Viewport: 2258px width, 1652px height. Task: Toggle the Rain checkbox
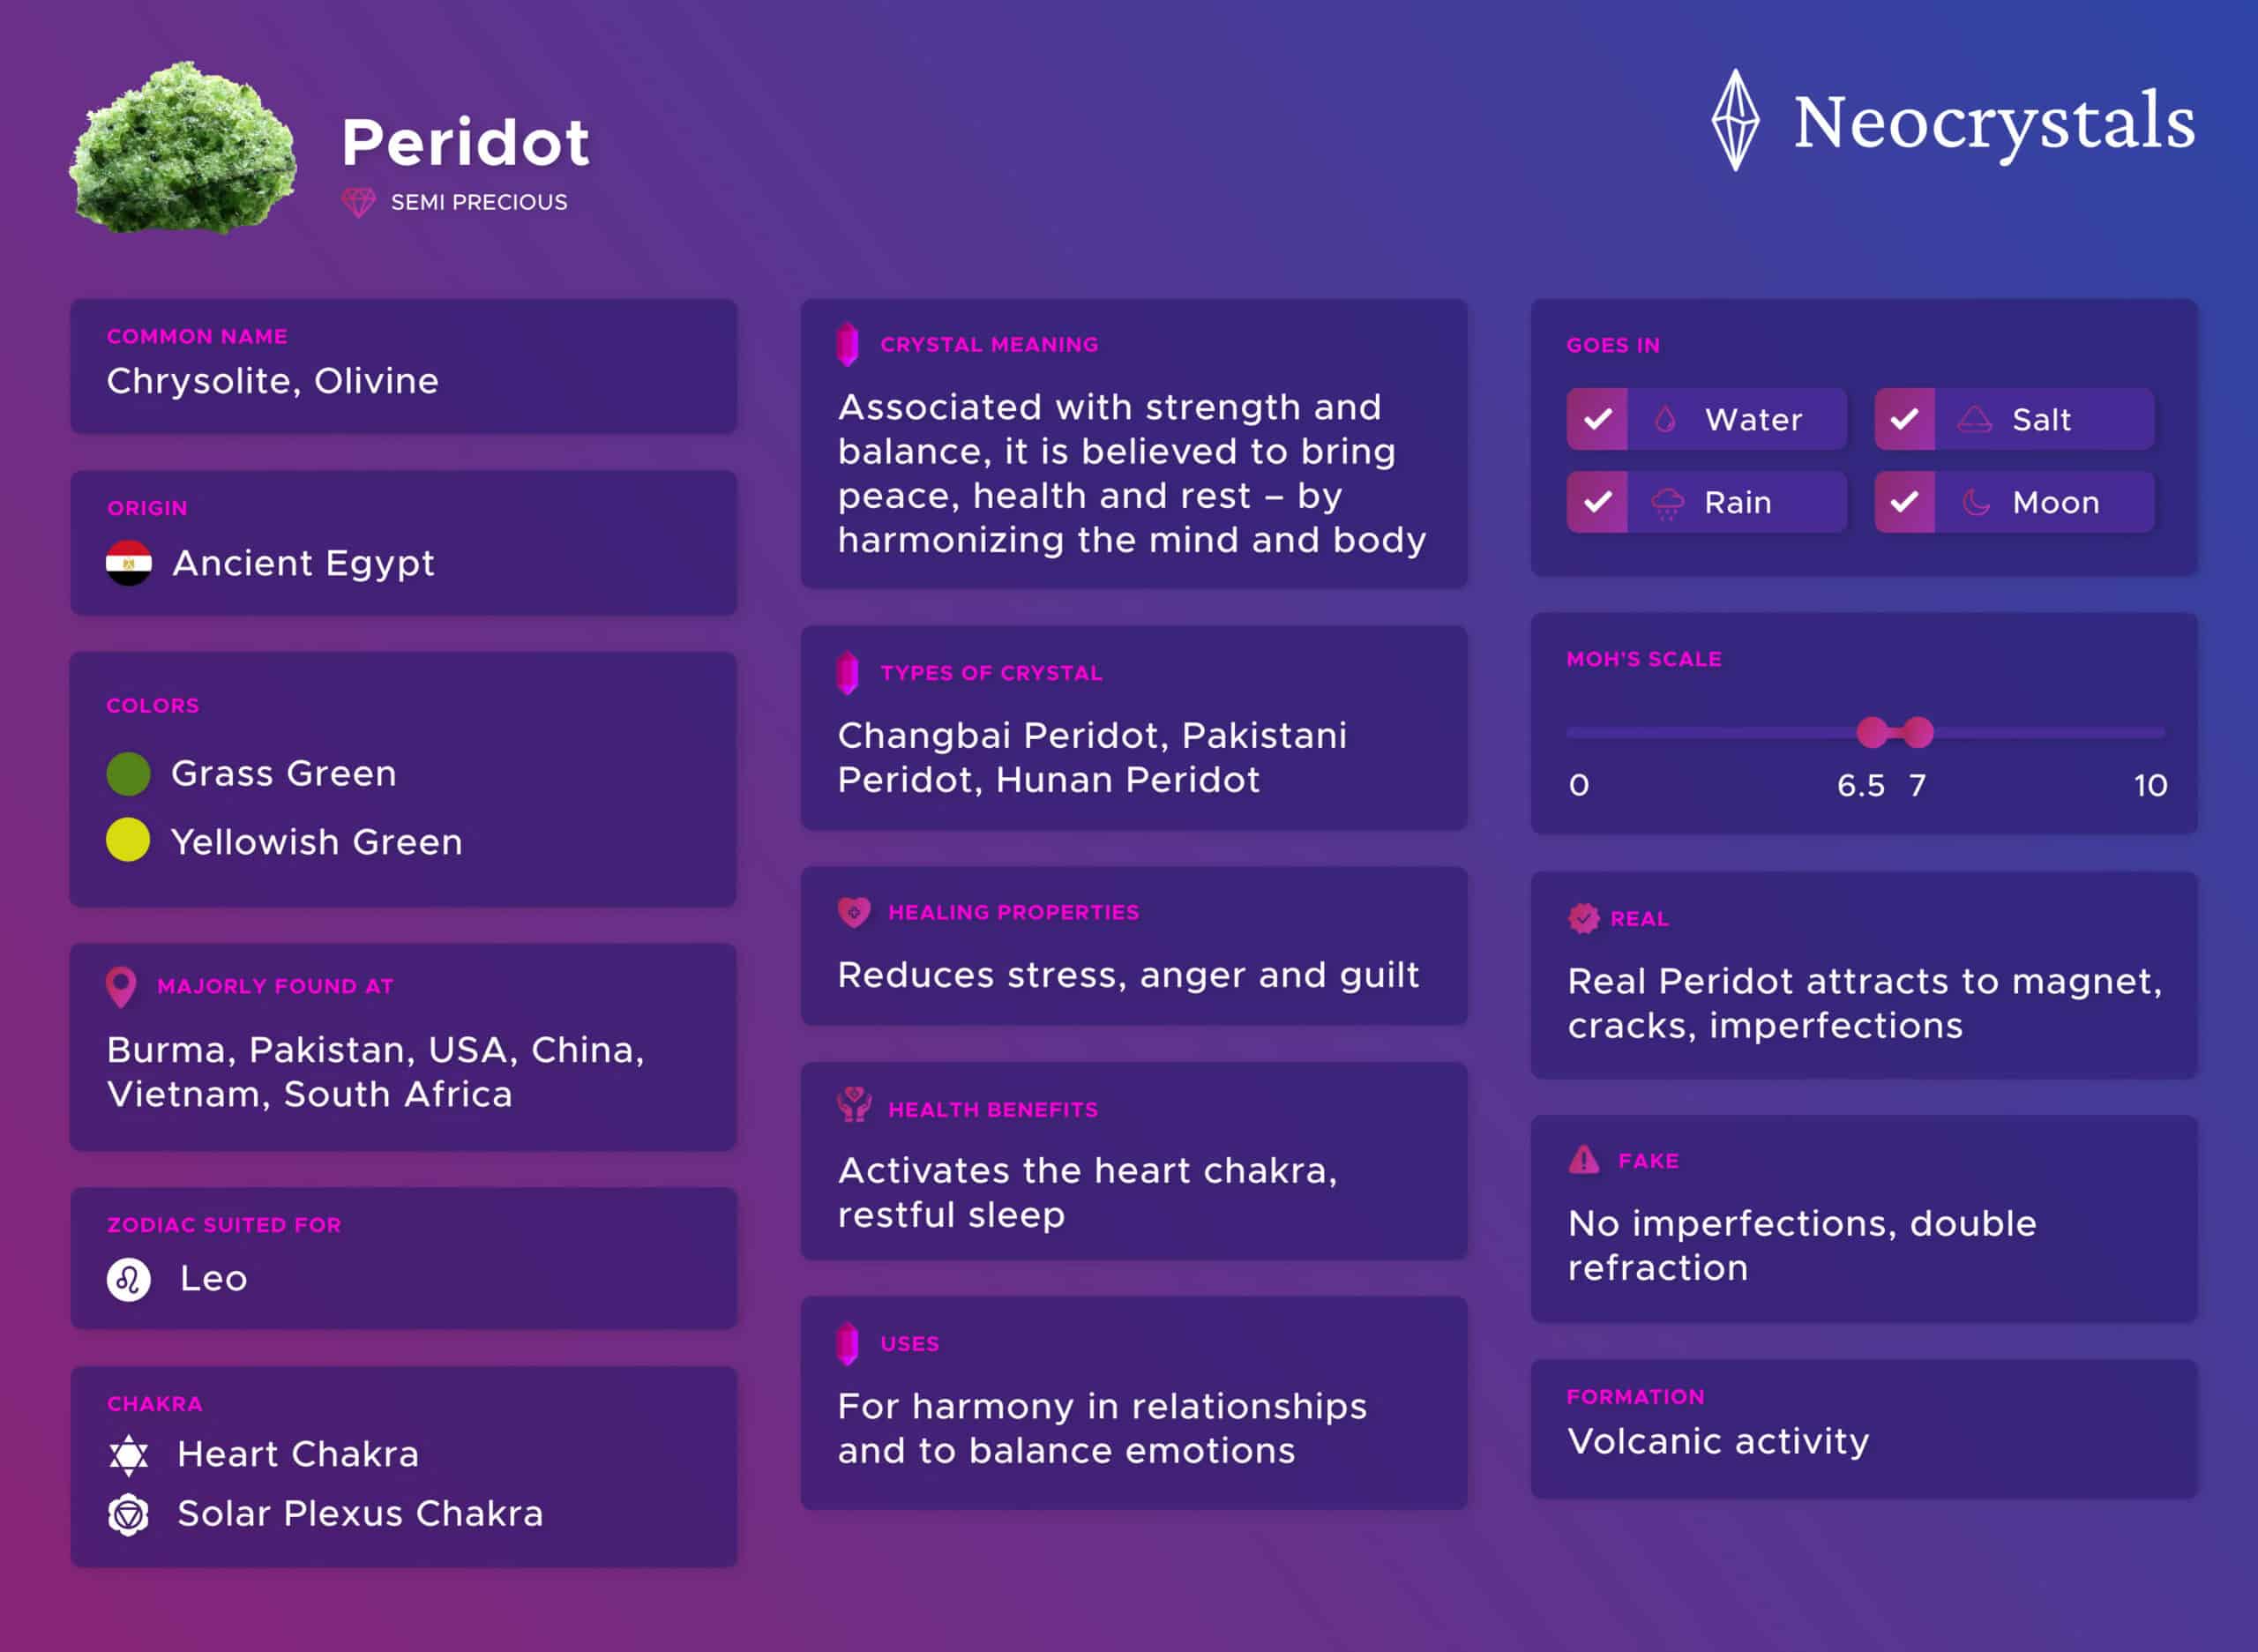pyautogui.click(x=1598, y=502)
